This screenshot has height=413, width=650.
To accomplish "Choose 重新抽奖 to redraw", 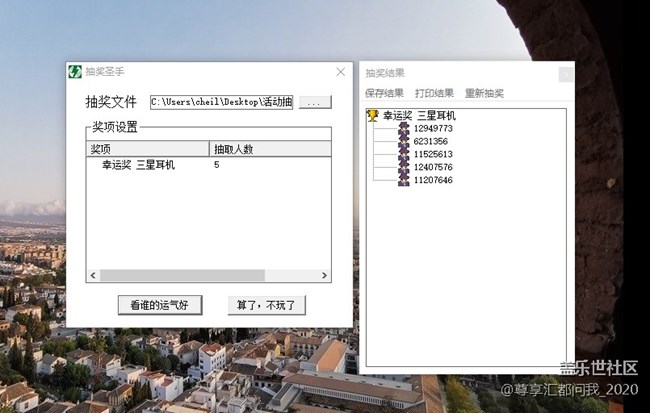I will coord(484,93).
